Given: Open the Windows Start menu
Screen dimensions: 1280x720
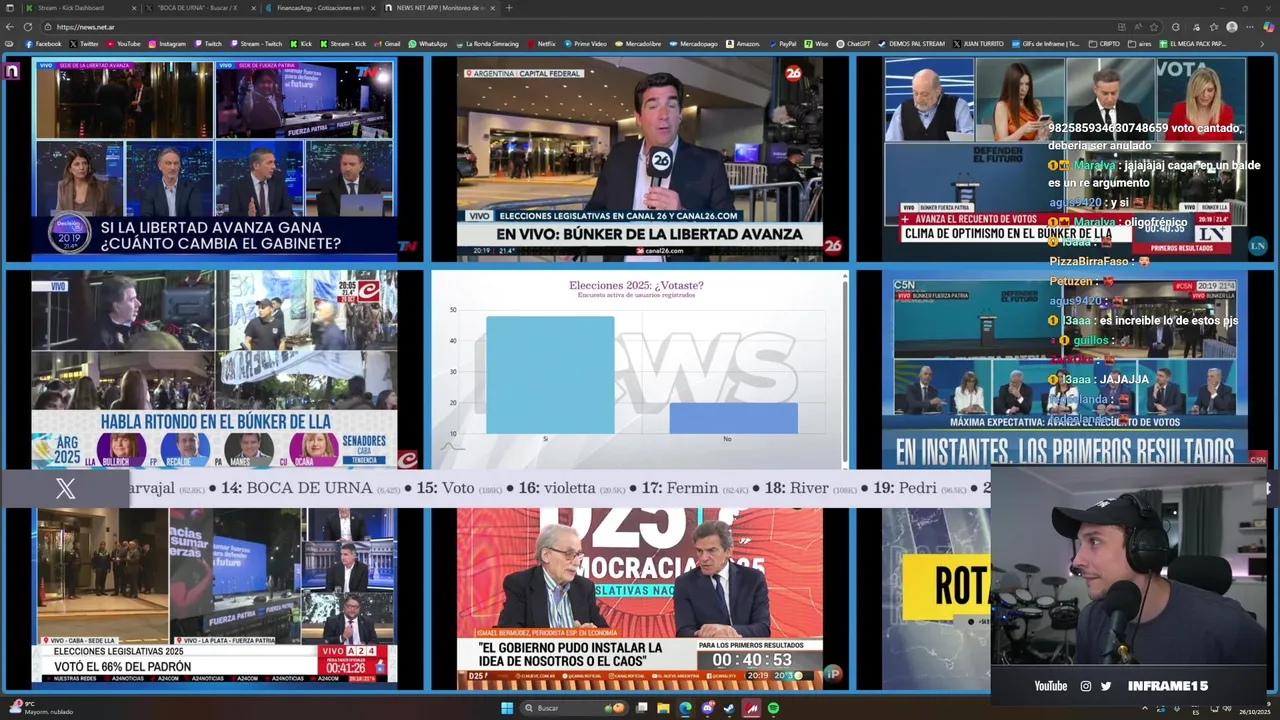Looking at the screenshot, I should pyautogui.click(x=507, y=708).
